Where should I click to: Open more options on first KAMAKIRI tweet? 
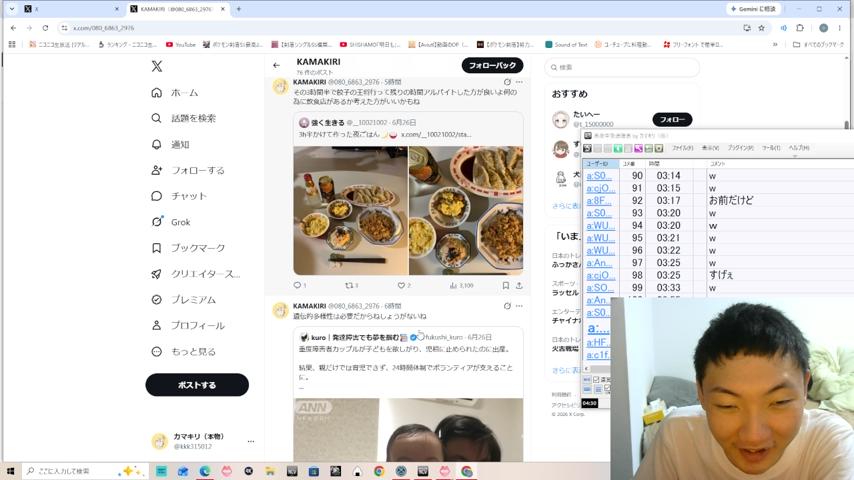(x=519, y=82)
